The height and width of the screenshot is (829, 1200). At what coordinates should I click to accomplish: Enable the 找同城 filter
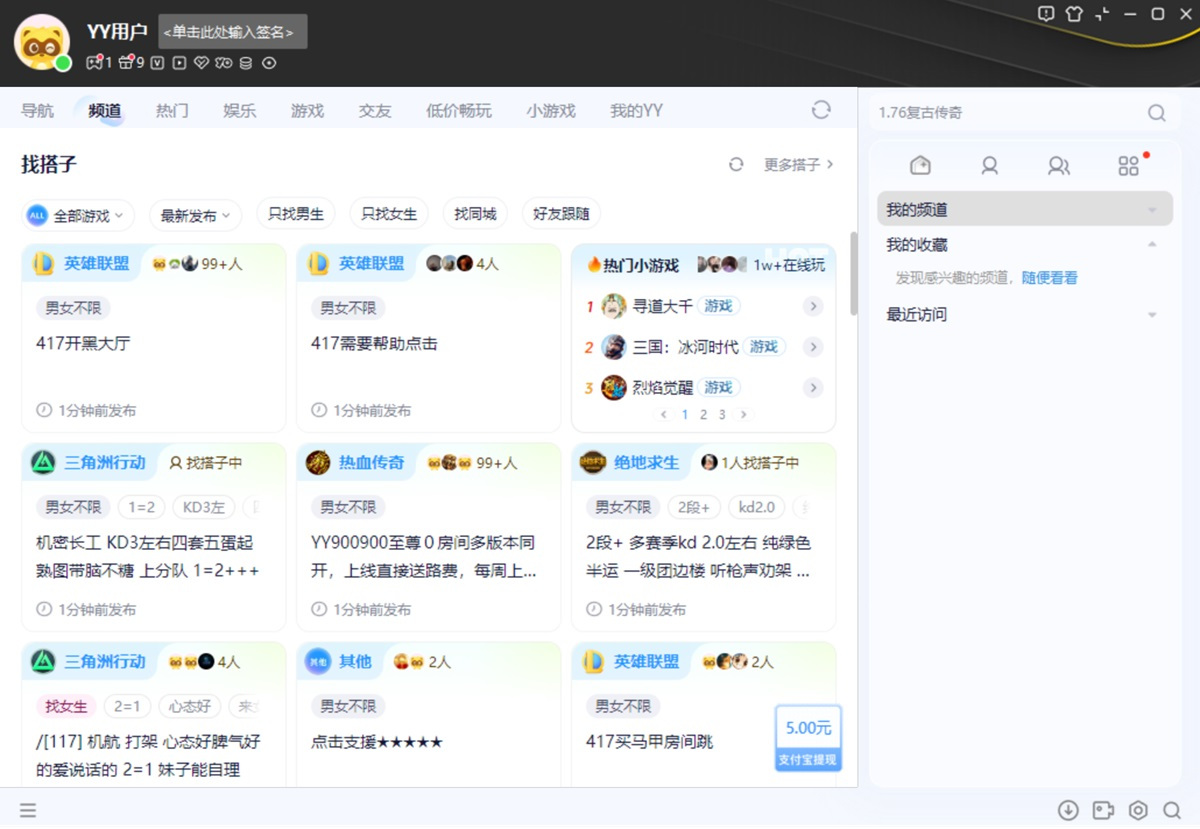475,214
